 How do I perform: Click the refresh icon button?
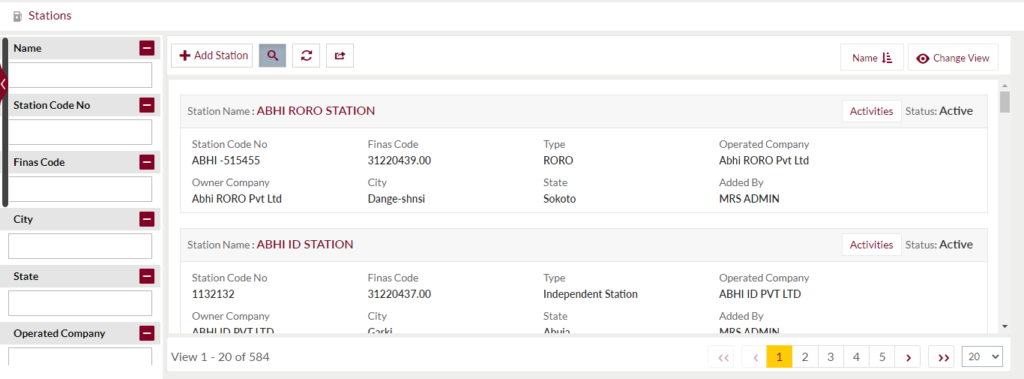click(x=306, y=56)
